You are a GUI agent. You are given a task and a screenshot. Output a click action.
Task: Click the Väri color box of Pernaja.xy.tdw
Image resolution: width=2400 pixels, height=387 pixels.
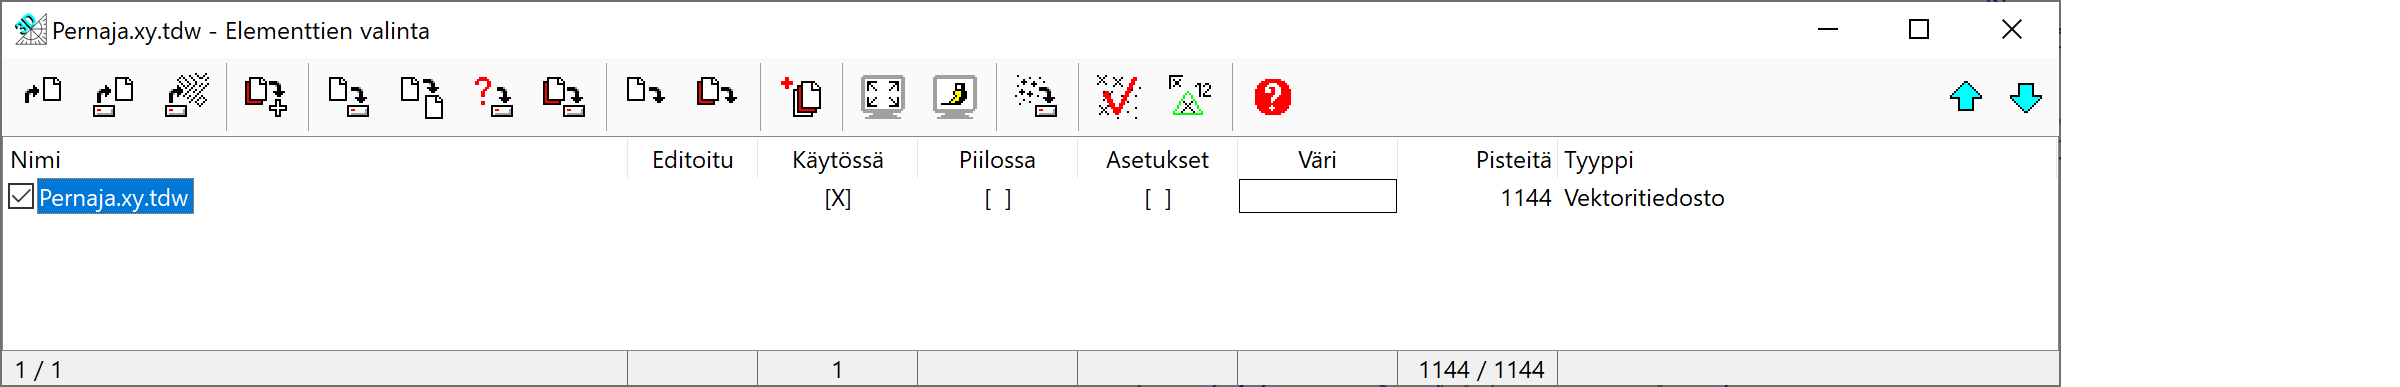pyautogui.click(x=1318, y=196)
